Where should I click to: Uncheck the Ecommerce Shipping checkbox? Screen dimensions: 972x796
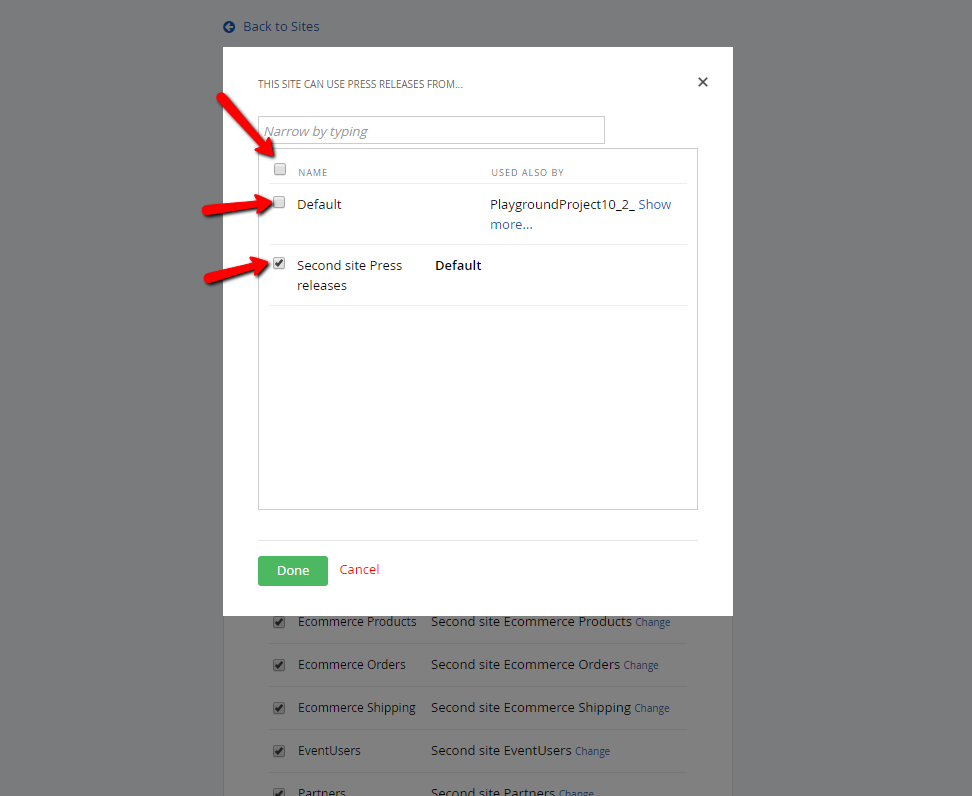pyautogui.click(x=279, y=708)
